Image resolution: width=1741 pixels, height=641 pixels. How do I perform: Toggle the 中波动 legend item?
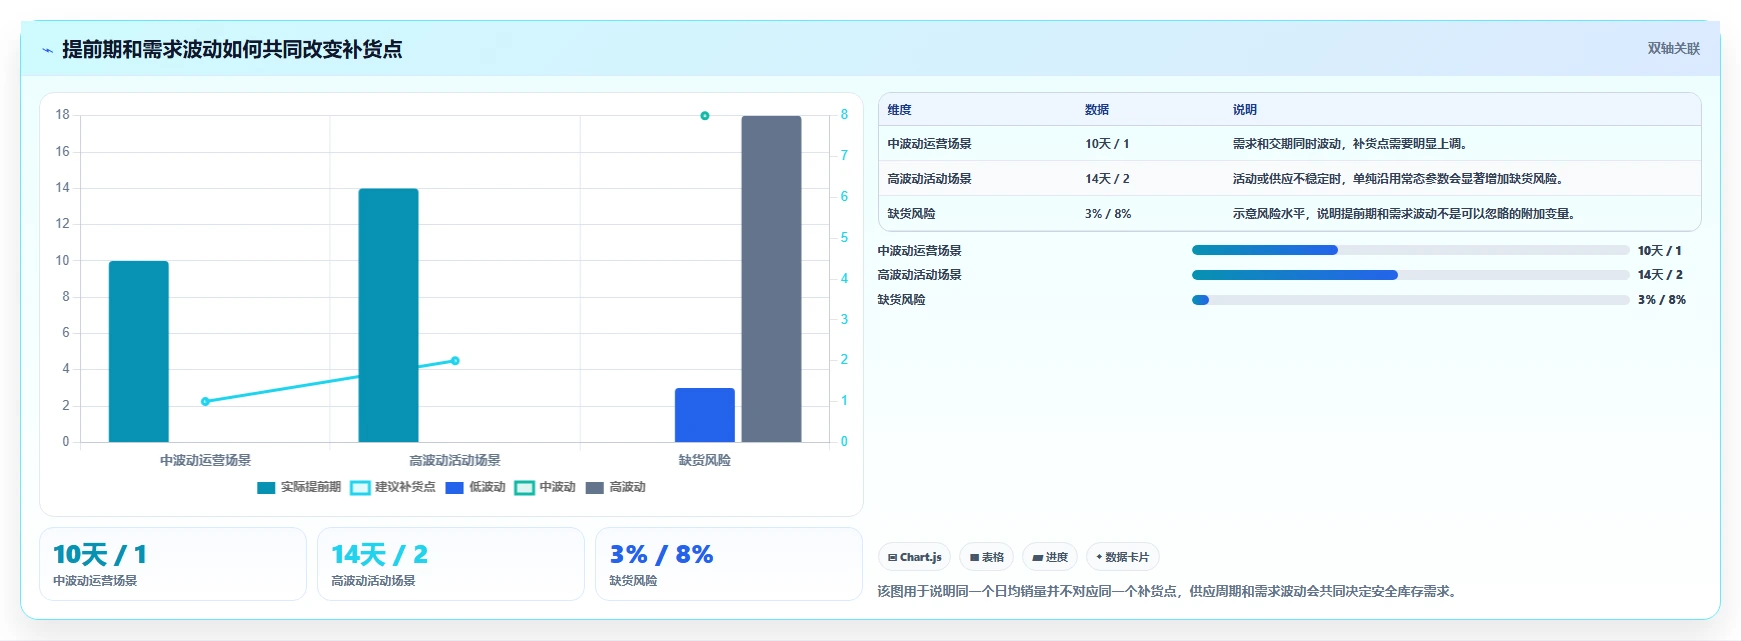[545, 487]
